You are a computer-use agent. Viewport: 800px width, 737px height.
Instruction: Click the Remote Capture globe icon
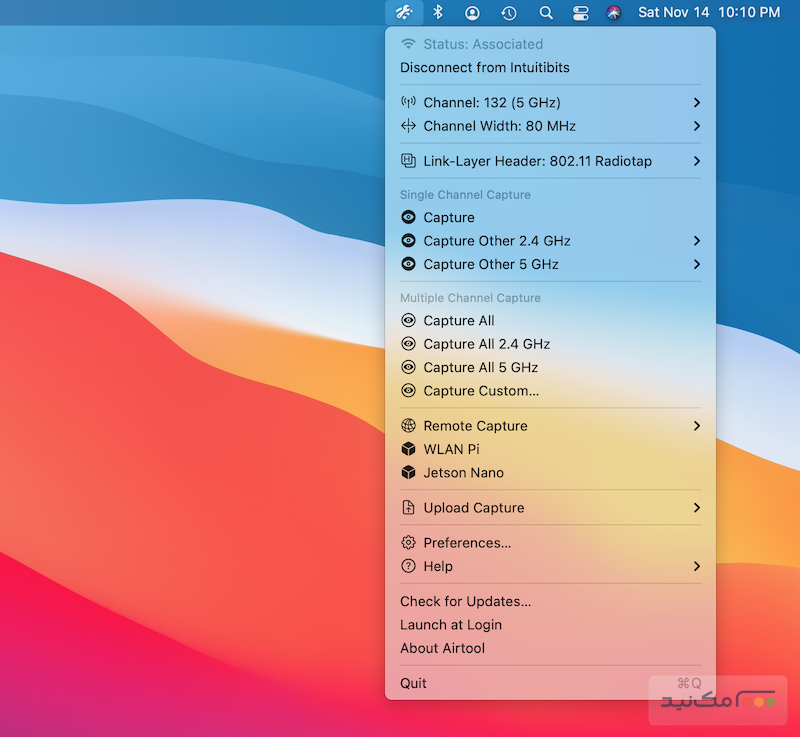pyautogui.click(x=410, y=426)
